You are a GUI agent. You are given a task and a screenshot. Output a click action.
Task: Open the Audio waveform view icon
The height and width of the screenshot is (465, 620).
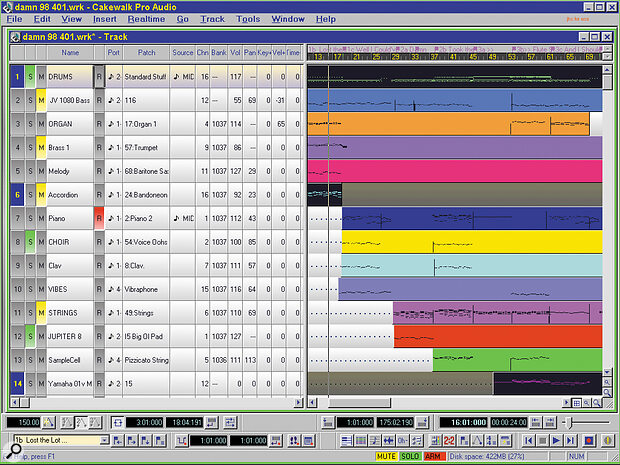pos(388,440)
